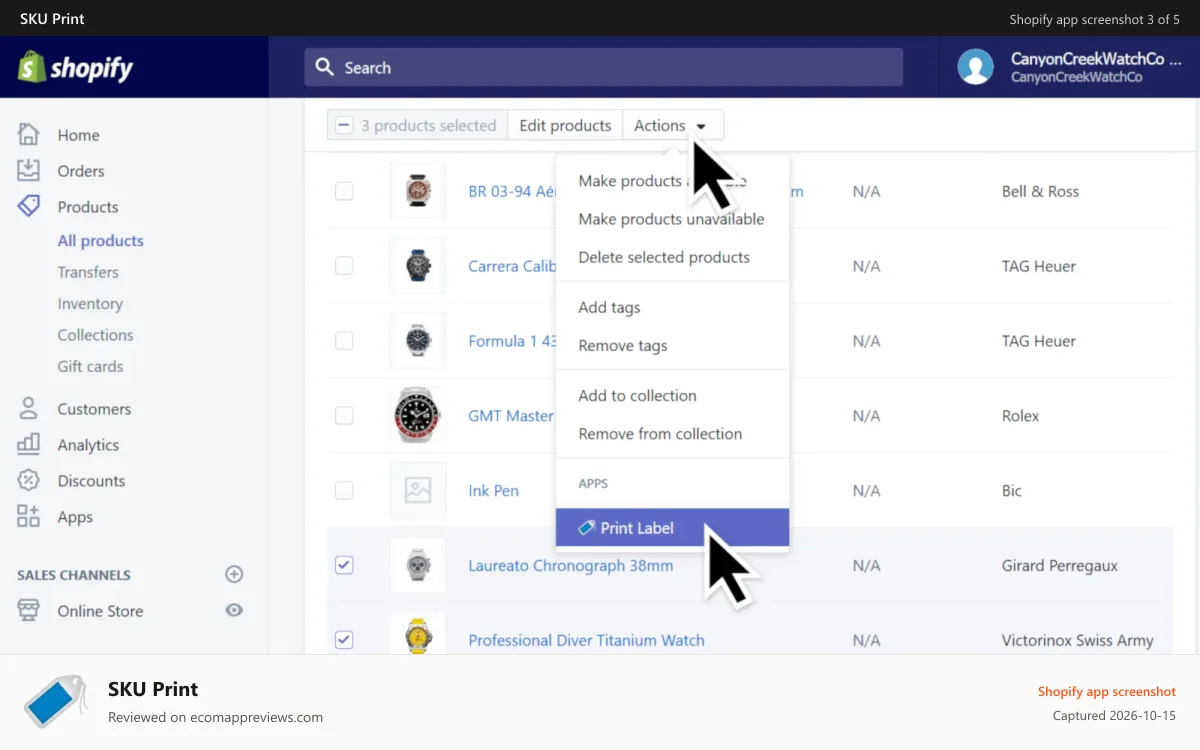Click the Analytics chart icon
1200x750 pixels.
tap(29, 445)
